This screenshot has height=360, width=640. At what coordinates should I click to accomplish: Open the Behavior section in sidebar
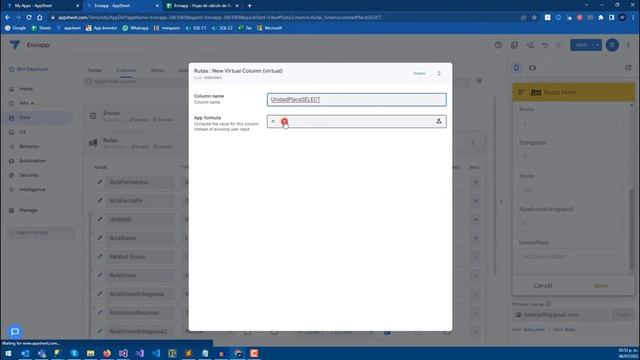click(x=29, y=147)
